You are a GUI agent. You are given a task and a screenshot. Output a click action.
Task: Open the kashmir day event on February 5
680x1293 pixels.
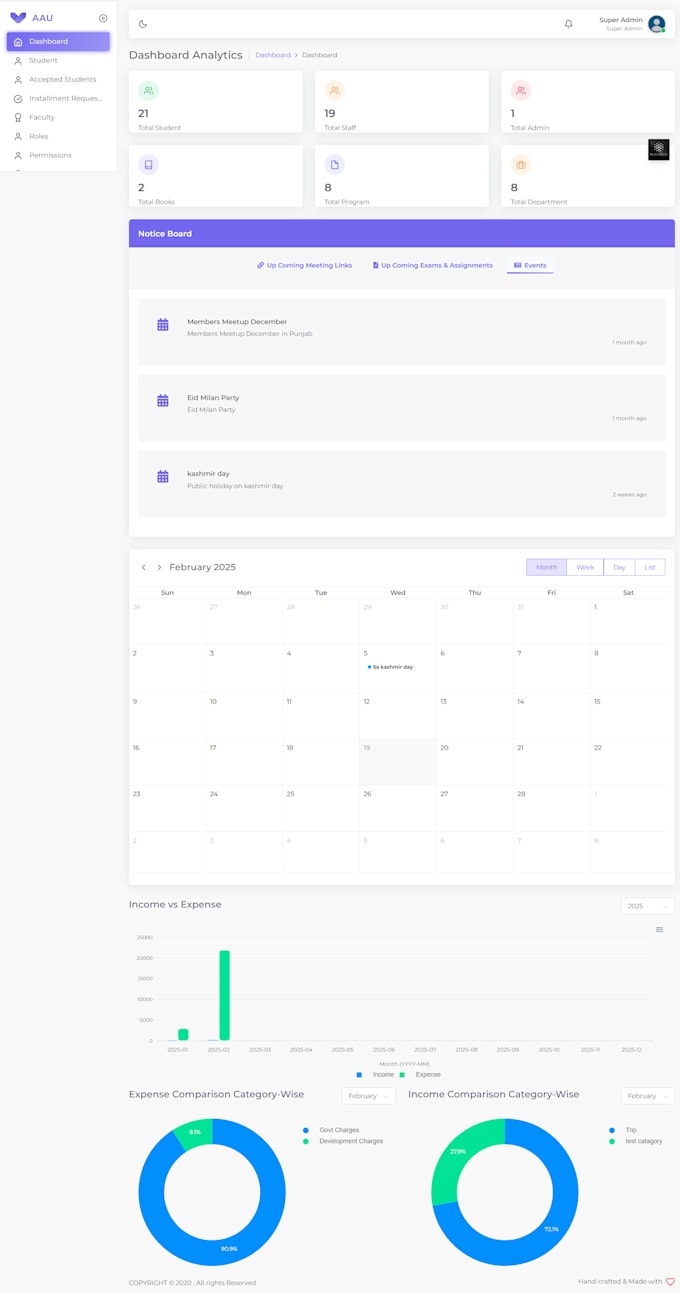point(392,666)
